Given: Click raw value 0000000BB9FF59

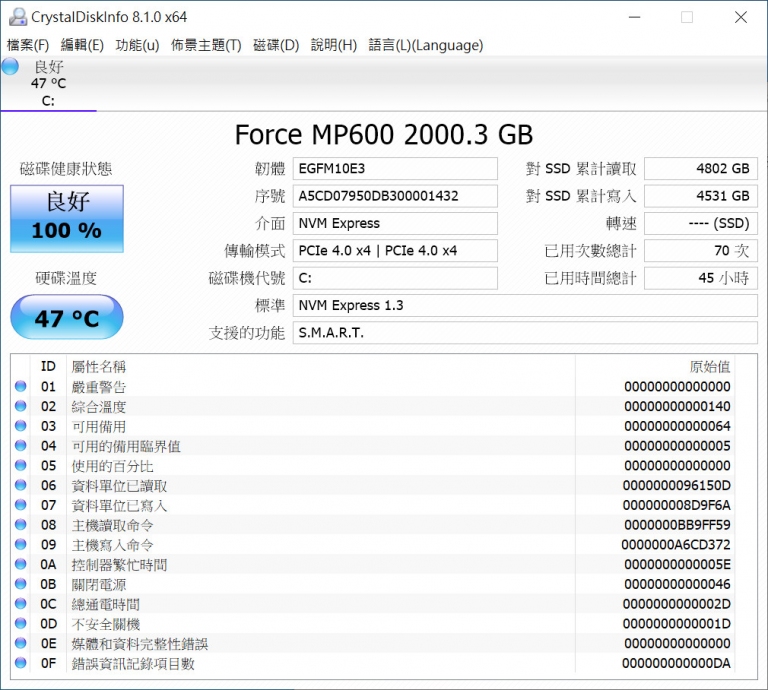Looking at the screenshot, I should pos(677,525).
